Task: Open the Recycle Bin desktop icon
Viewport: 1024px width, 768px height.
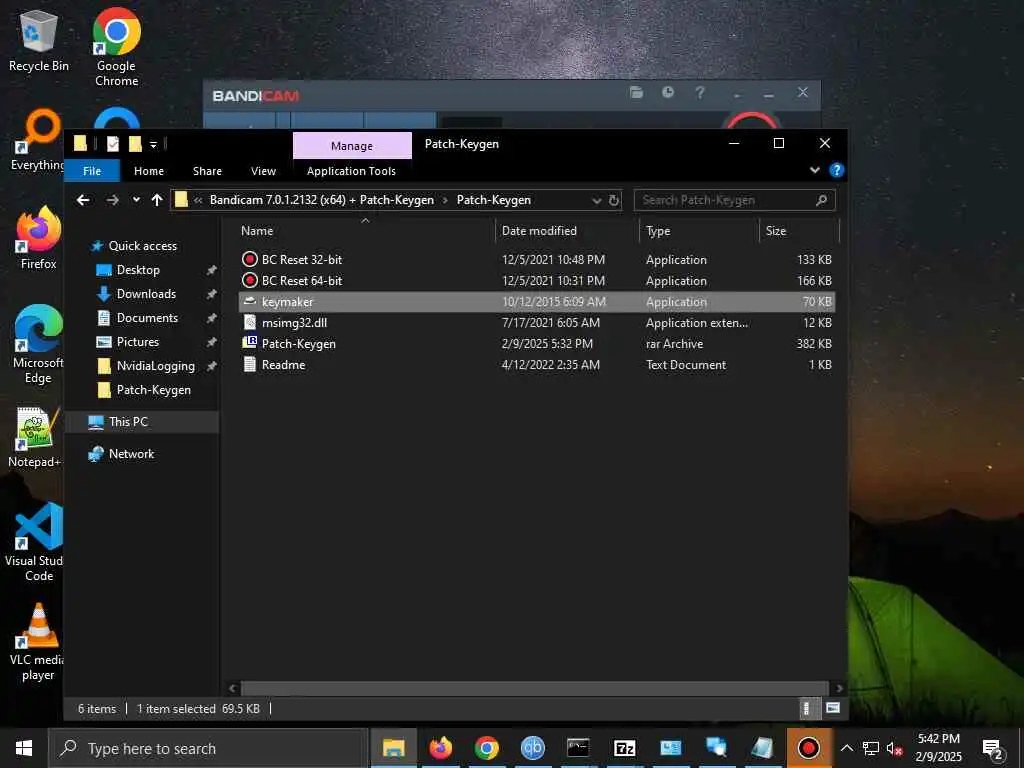Action: [x=39, y=40]
